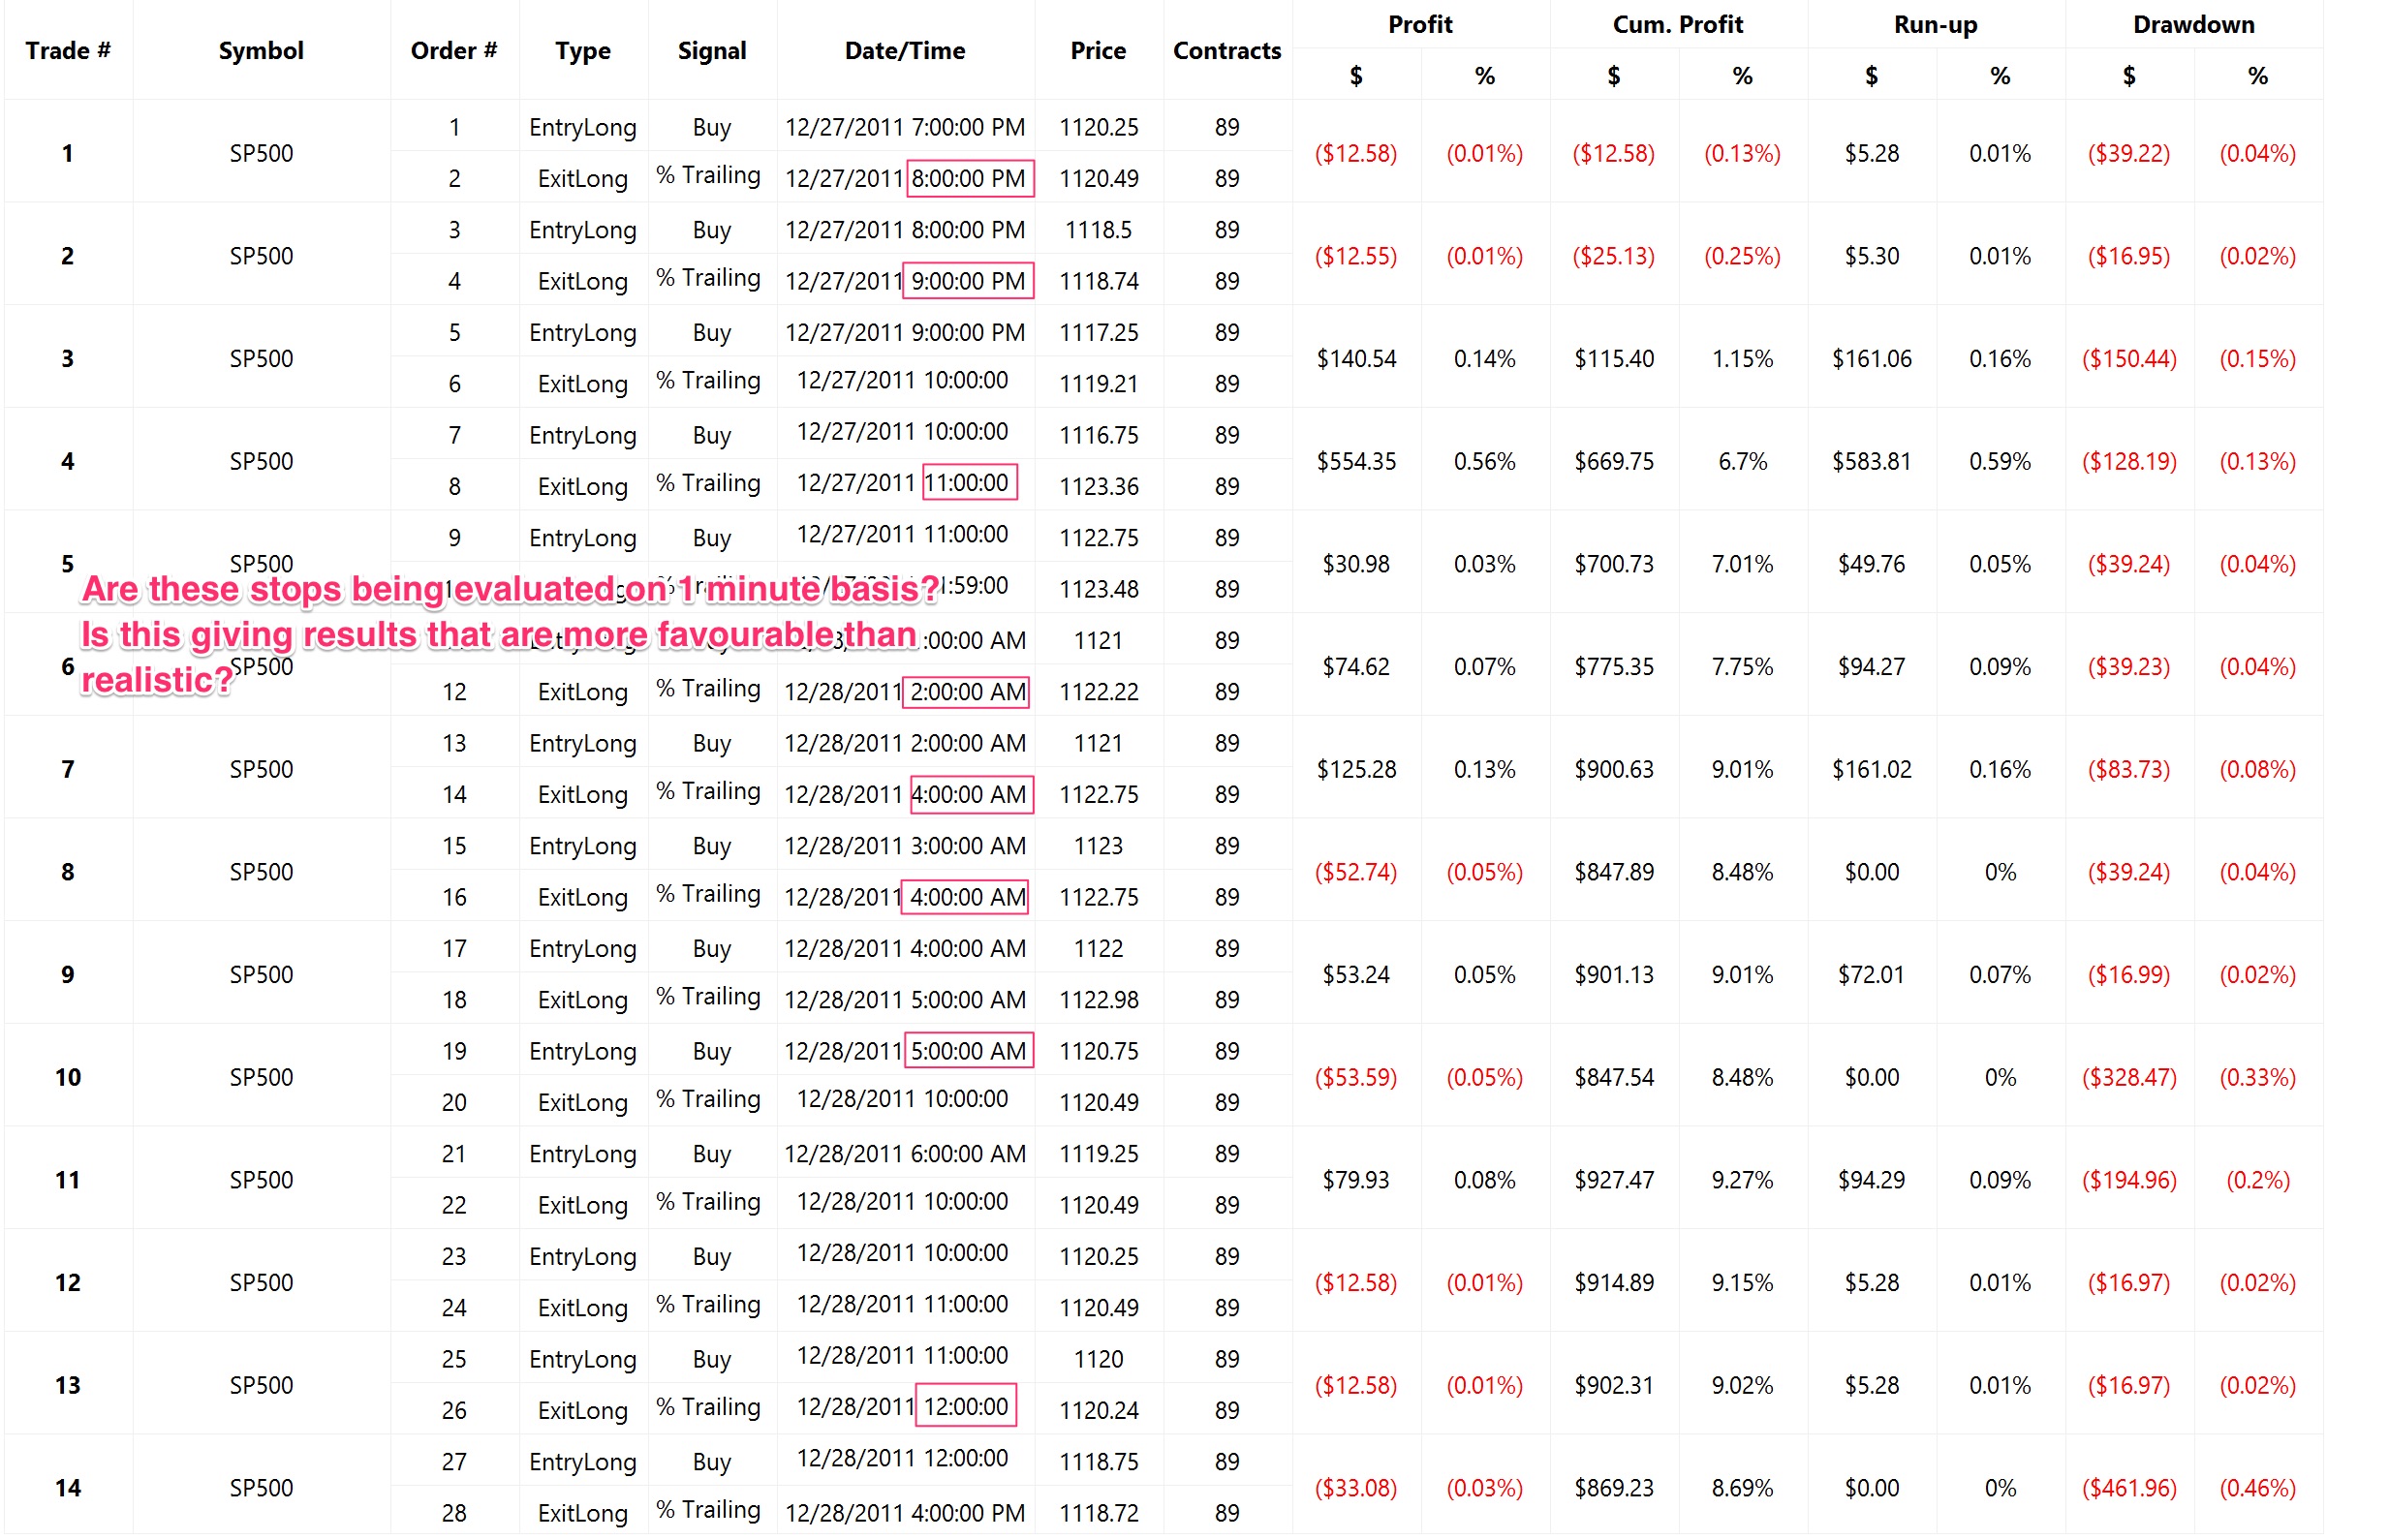Screen dimensions: 2389x1540
Task: Click cumulative profit 7.01% for trade 5
Action: (x=1744, y=565)
